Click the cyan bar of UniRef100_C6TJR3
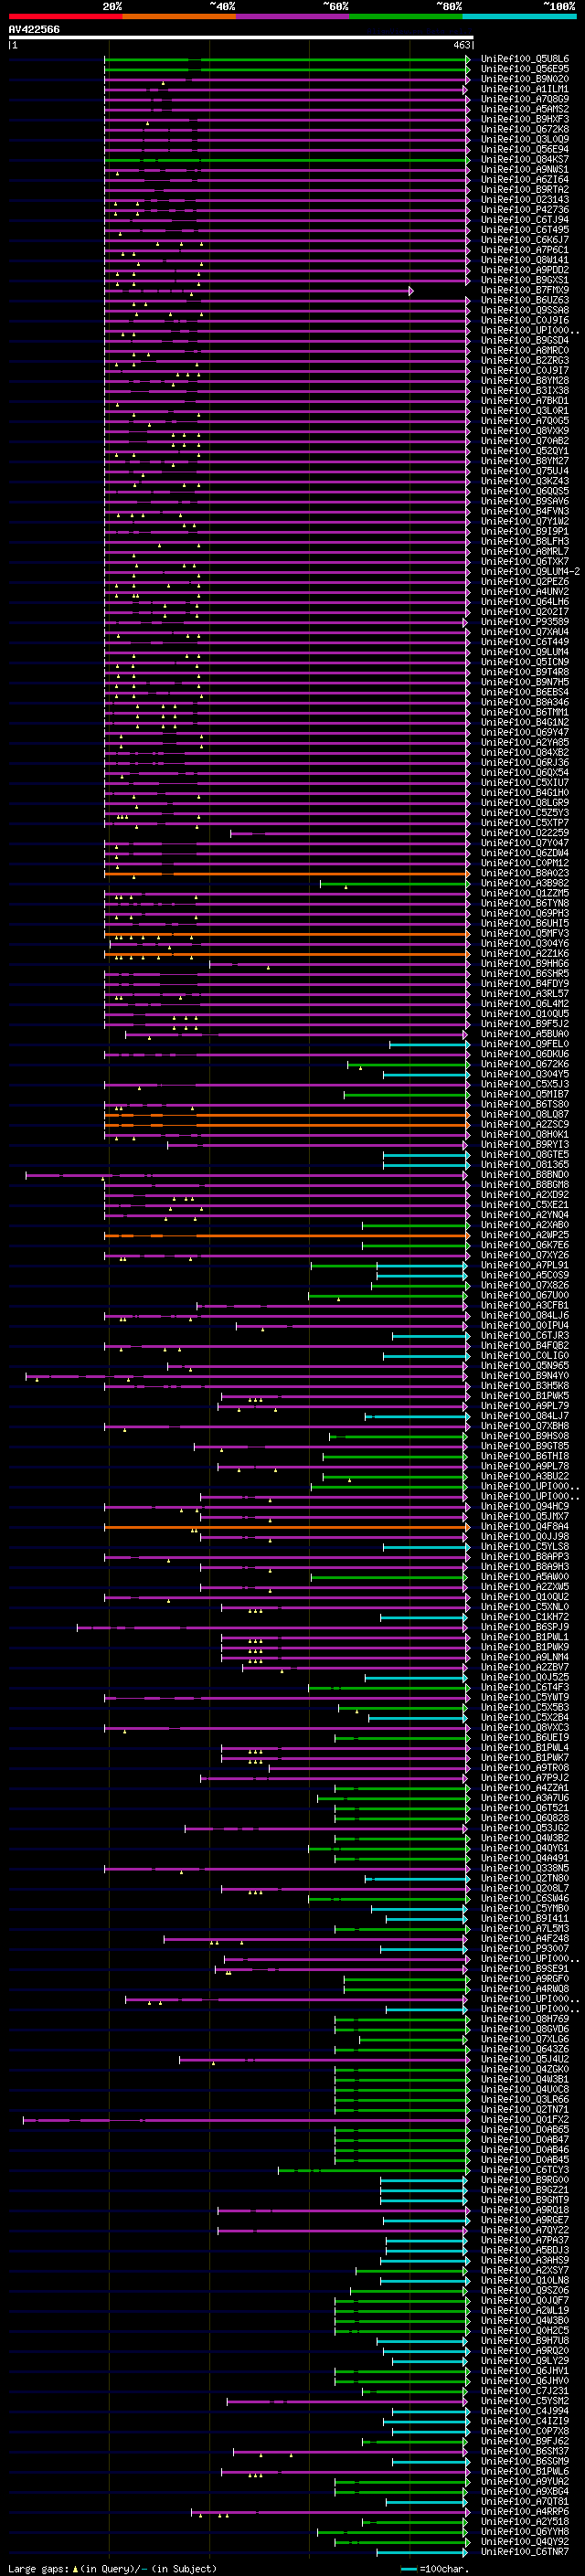Screen dimensions: 585x2576 coord(431,1336)
